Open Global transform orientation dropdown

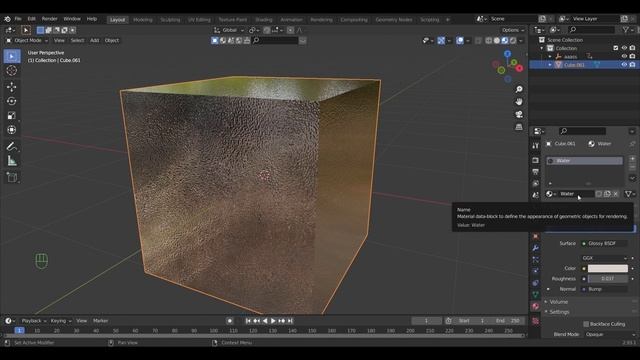click(229, 30)
